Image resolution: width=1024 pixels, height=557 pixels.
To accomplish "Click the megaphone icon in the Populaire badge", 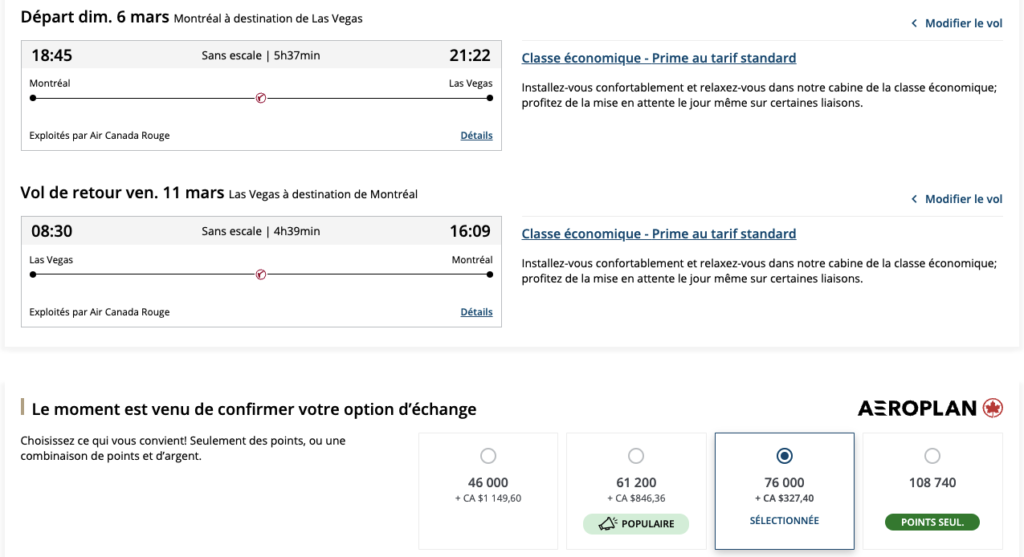I will pos(606,523).
